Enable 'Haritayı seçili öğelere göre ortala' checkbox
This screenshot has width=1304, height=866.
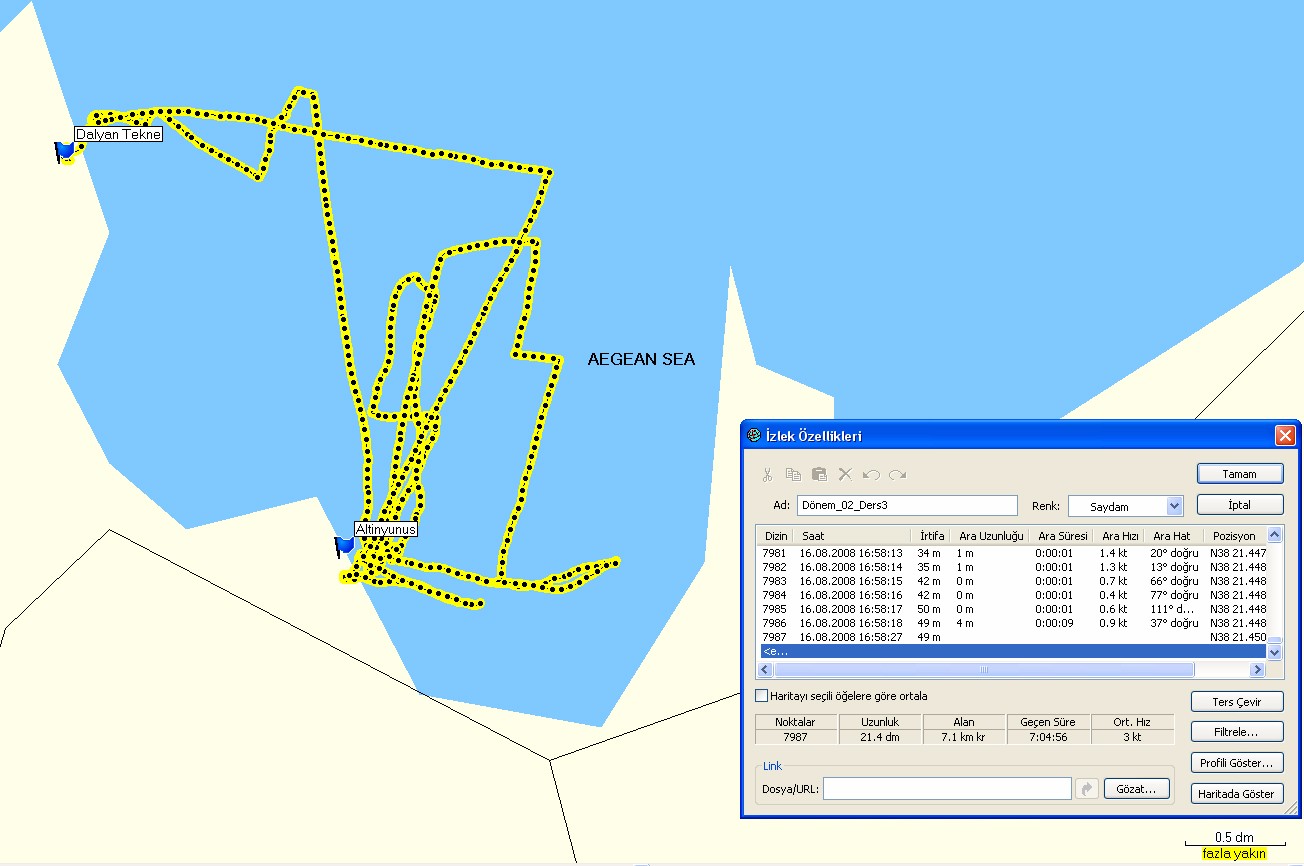(762, 695)
